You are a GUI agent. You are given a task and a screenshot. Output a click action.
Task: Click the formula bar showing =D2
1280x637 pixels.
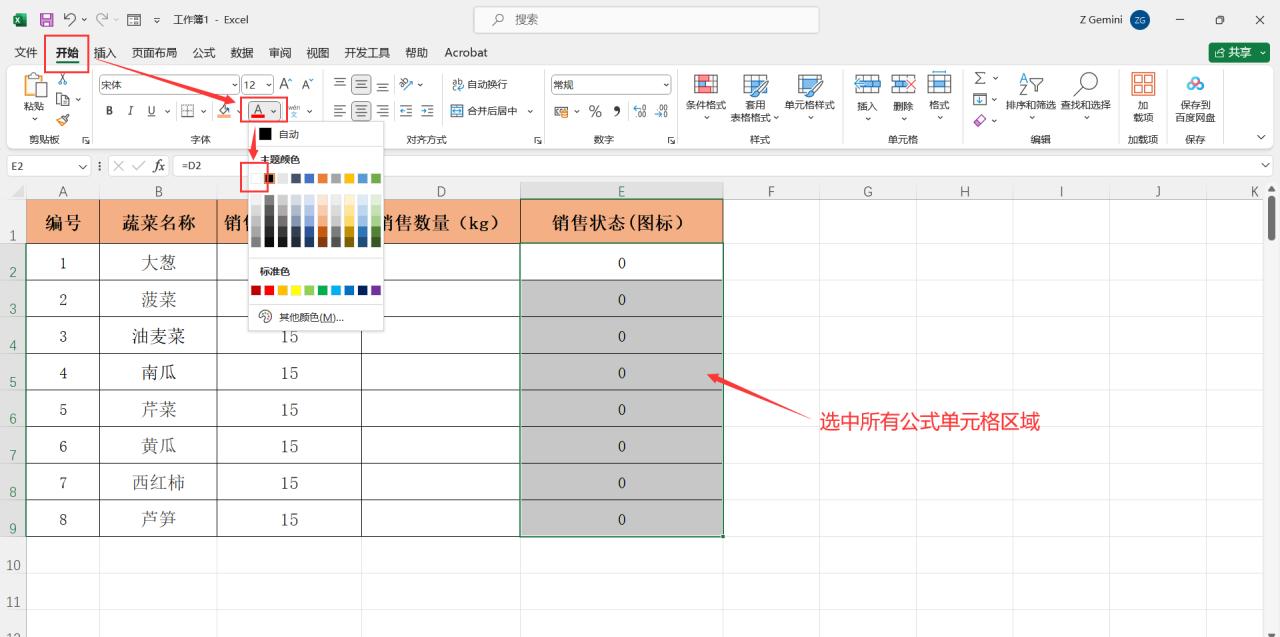coord(720,166)
